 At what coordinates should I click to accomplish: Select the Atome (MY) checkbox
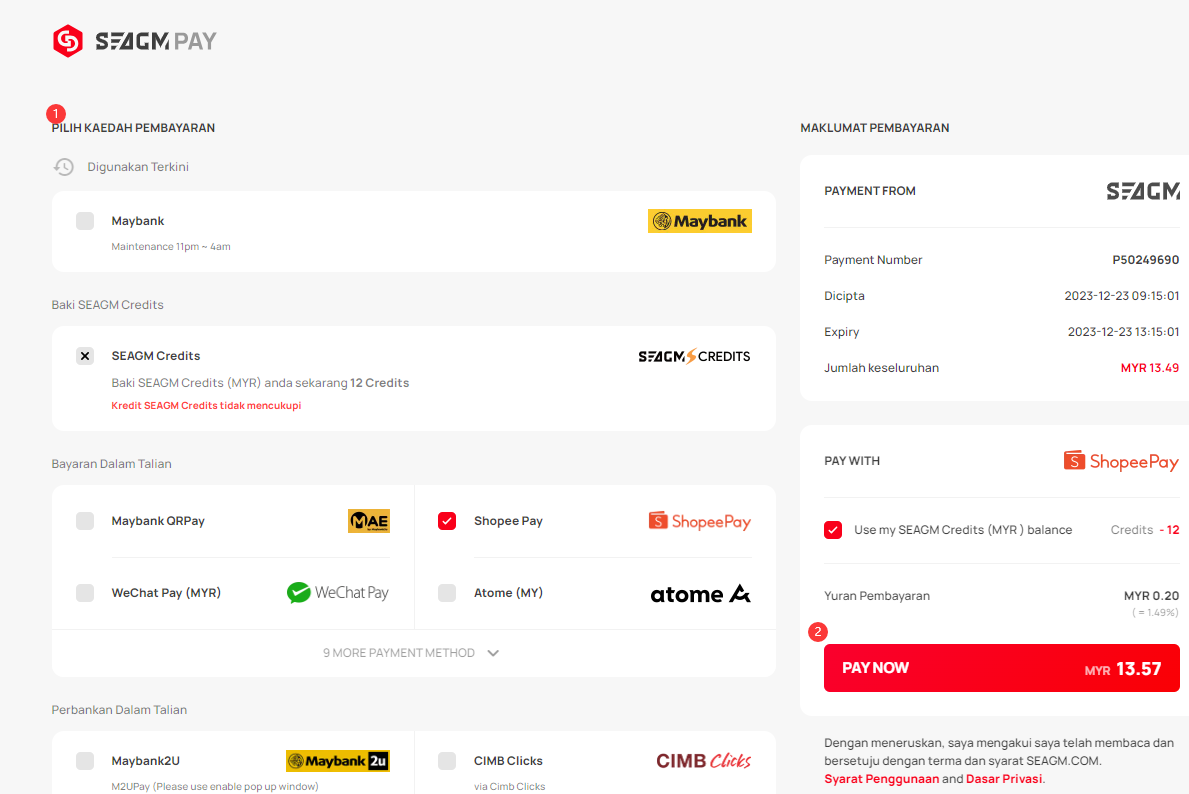(x=447, y=592)
